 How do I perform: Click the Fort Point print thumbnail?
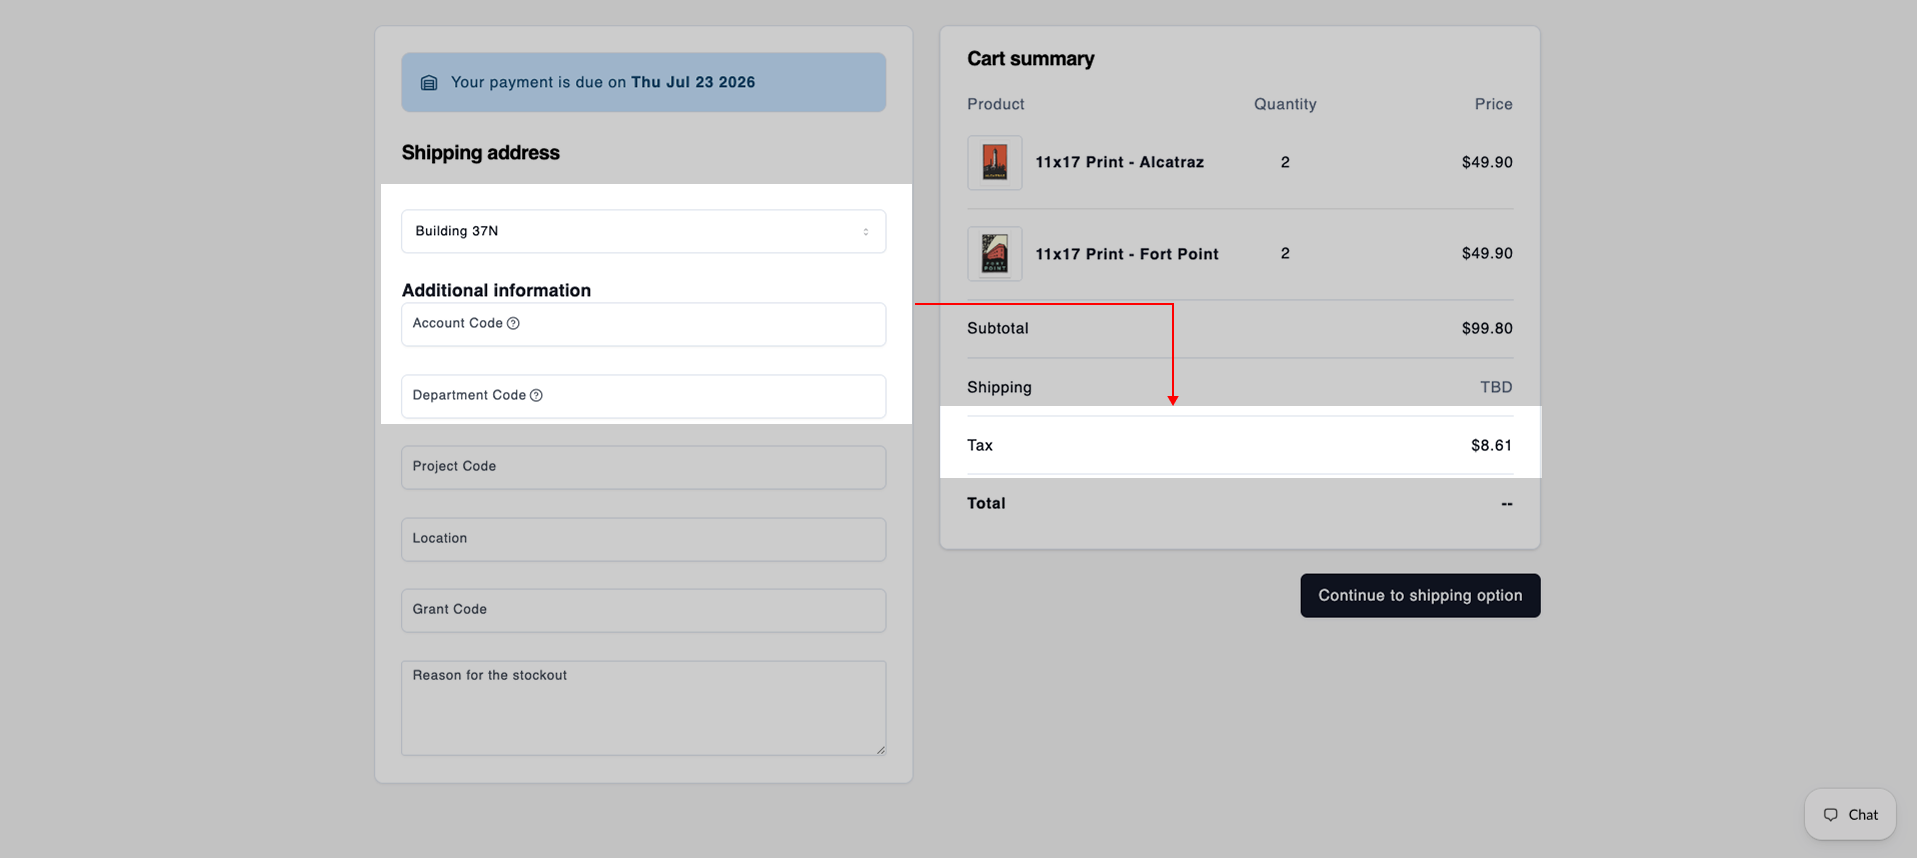pyautogui.click(x=994, y=253)
